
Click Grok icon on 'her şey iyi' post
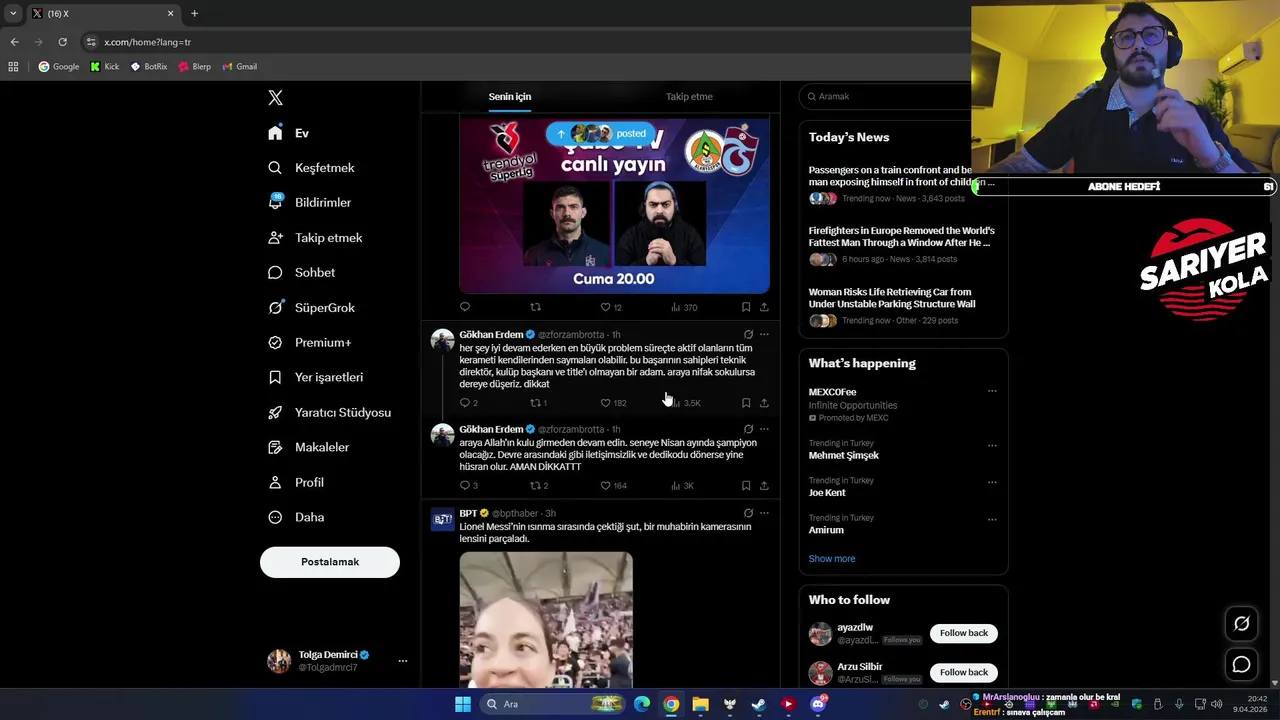(x=748, y=335)
